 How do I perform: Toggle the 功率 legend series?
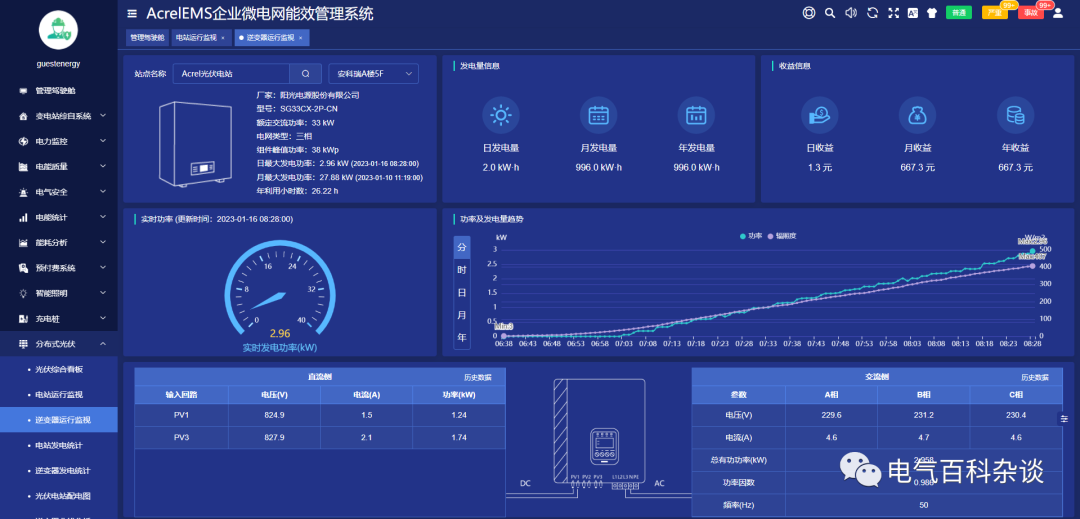coord(751,236)
